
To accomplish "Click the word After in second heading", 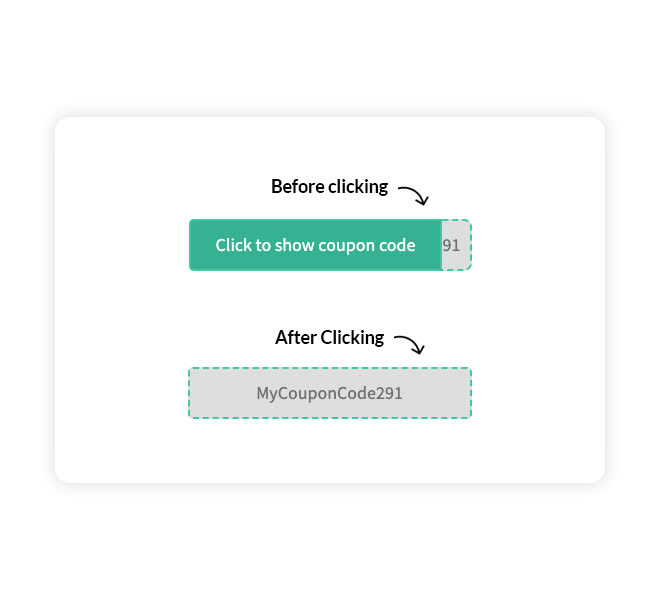I will [x=296, y=338].
